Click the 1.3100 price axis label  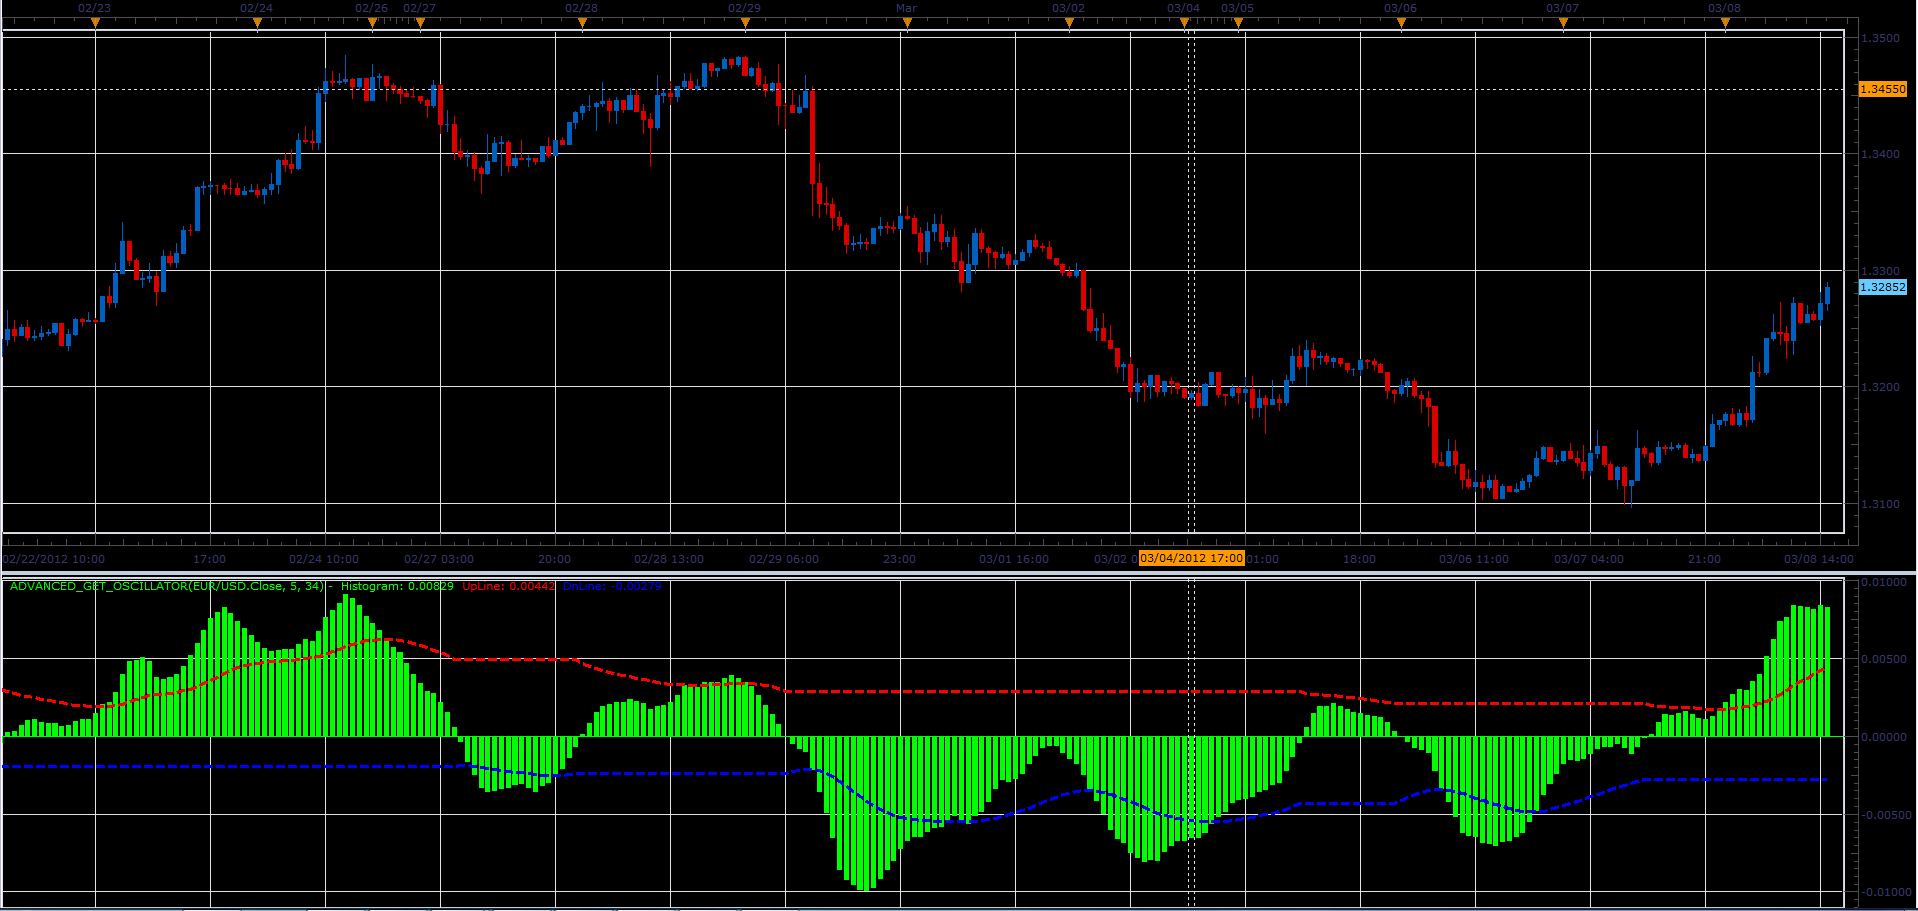tap(1880, 504)
